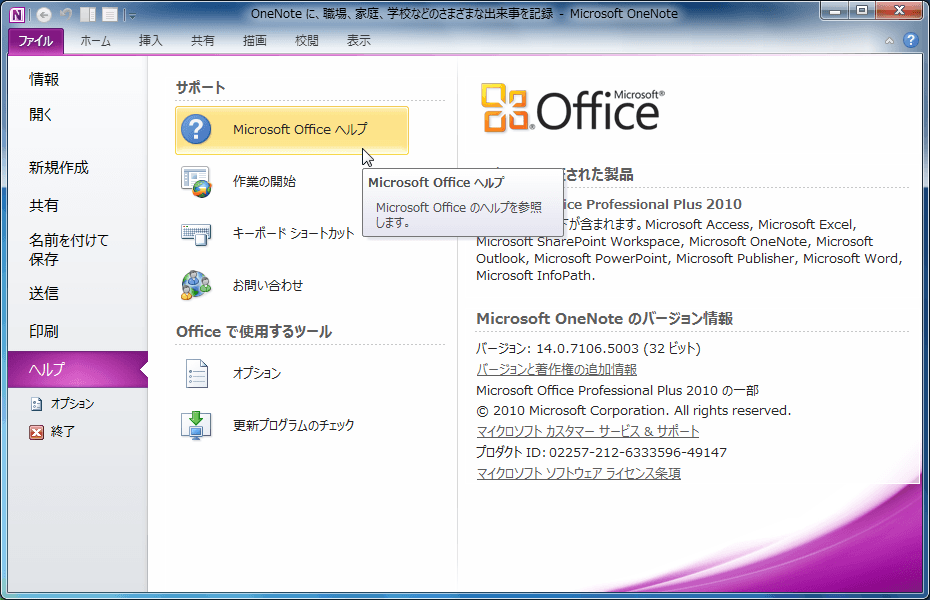
Task: Click the キーボード ショートカット label
Action: click(x=294, y=234)
